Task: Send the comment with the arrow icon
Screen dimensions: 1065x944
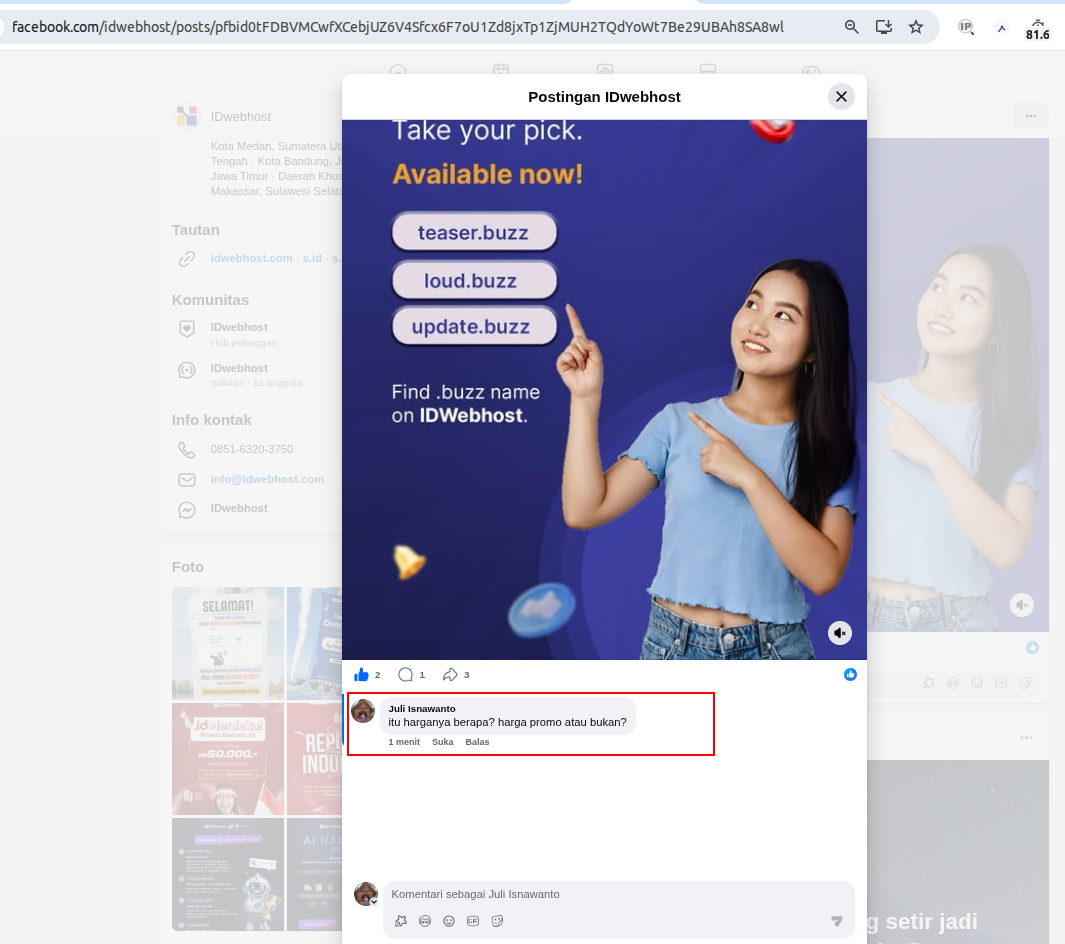Action: [x=837, y=921]
